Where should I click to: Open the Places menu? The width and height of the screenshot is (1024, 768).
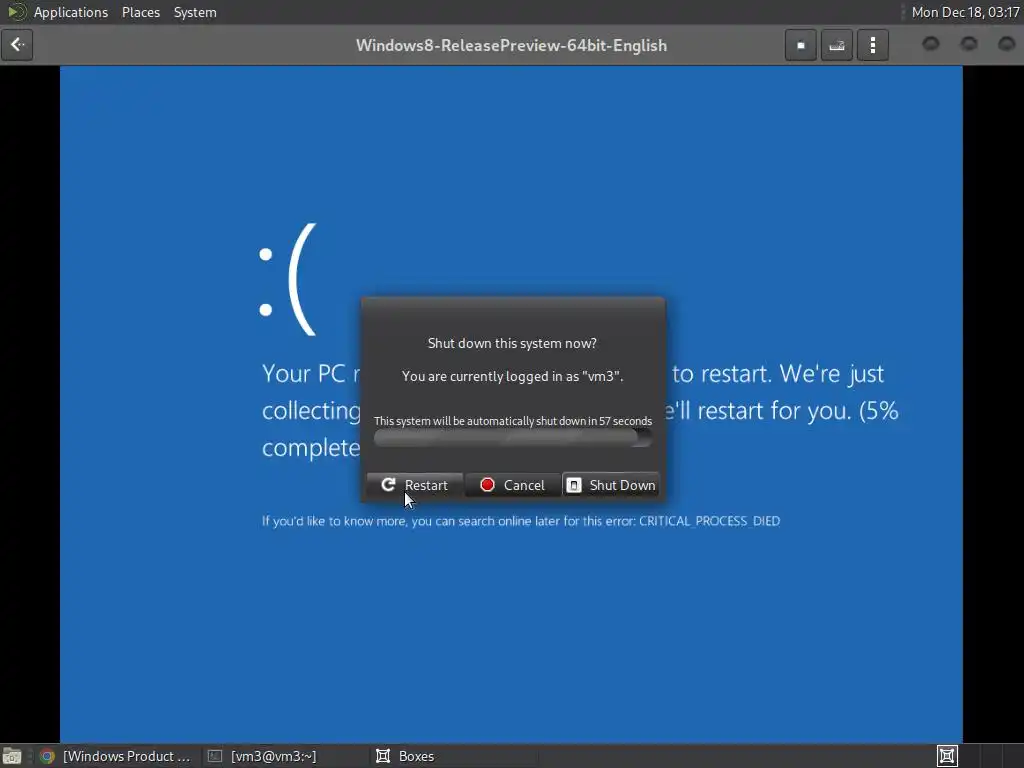pos(140,12)
